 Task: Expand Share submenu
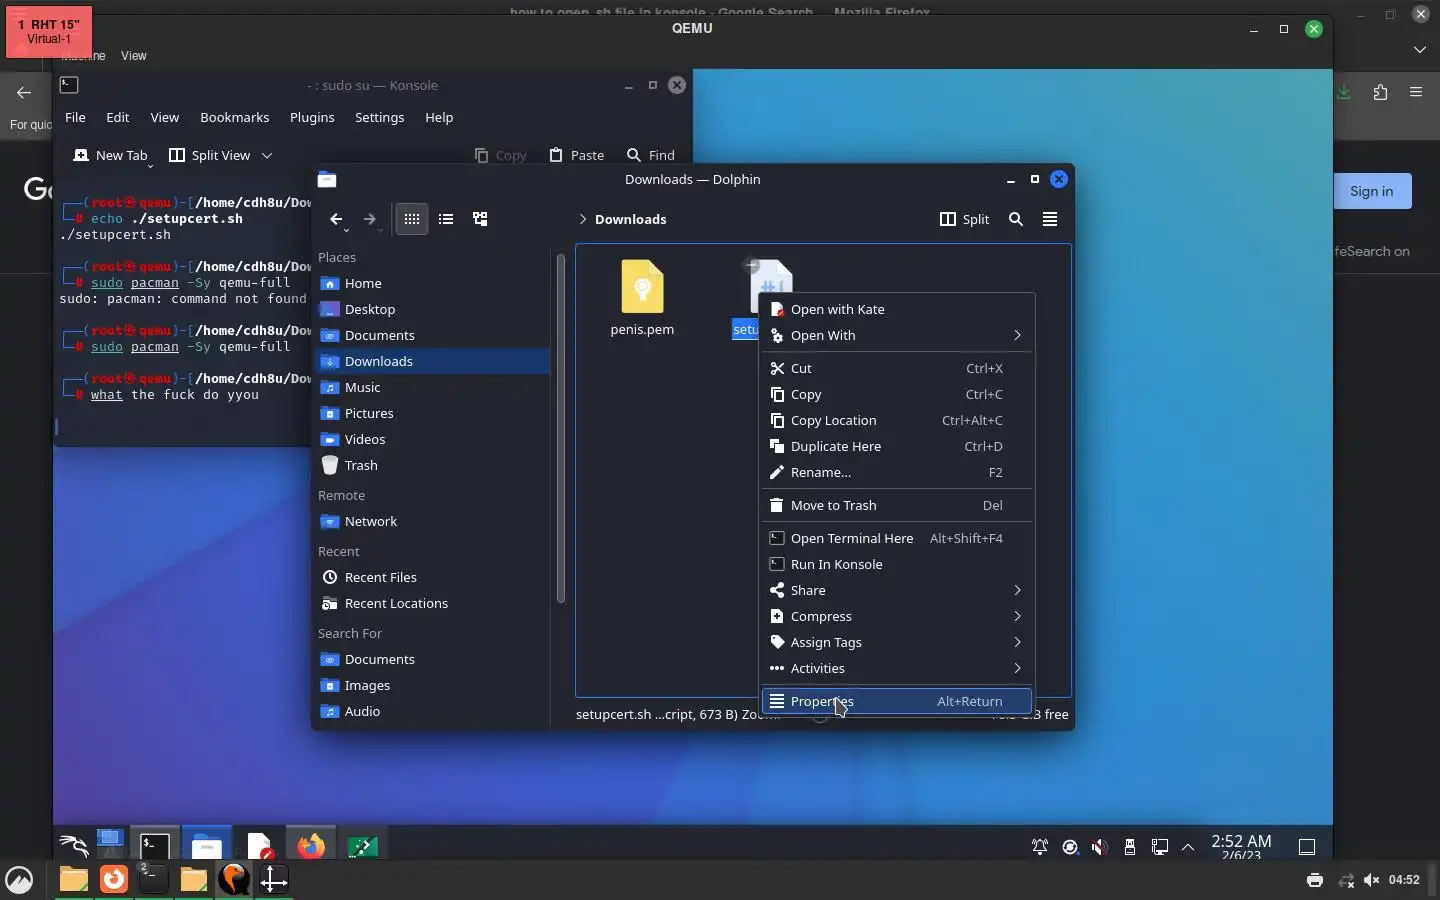897,590
